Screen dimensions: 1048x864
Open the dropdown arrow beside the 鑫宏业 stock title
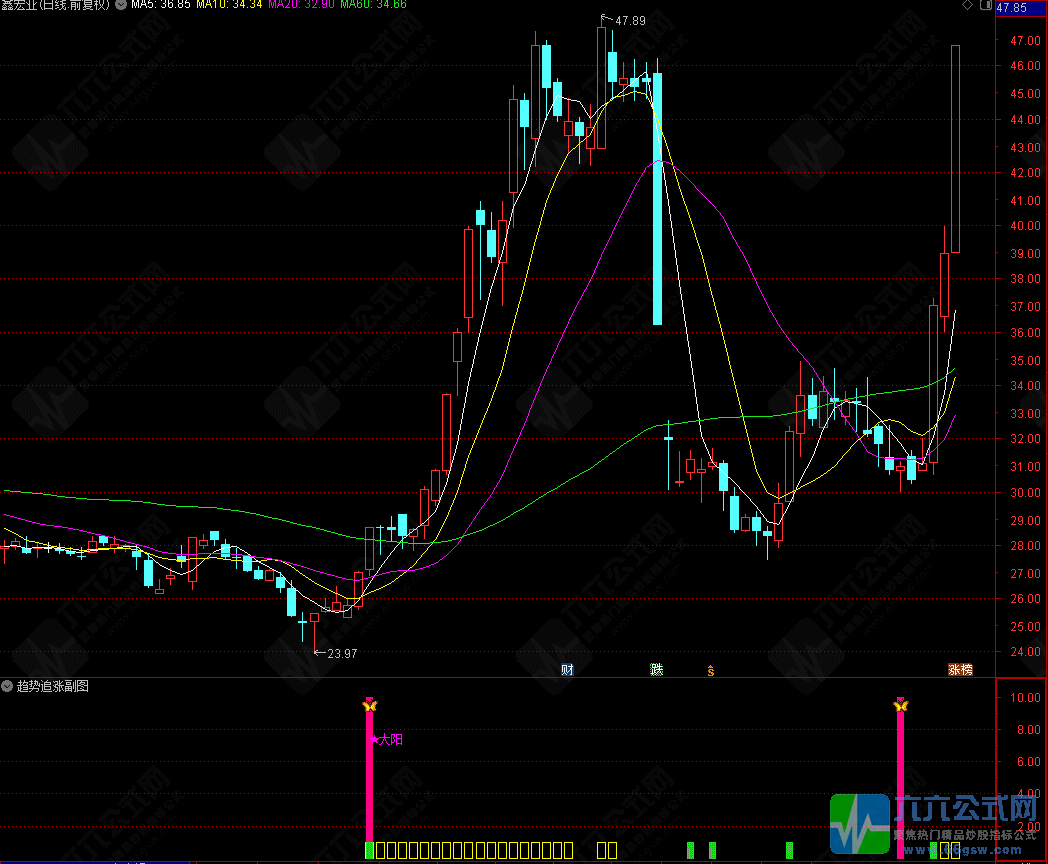click(121, 5)
